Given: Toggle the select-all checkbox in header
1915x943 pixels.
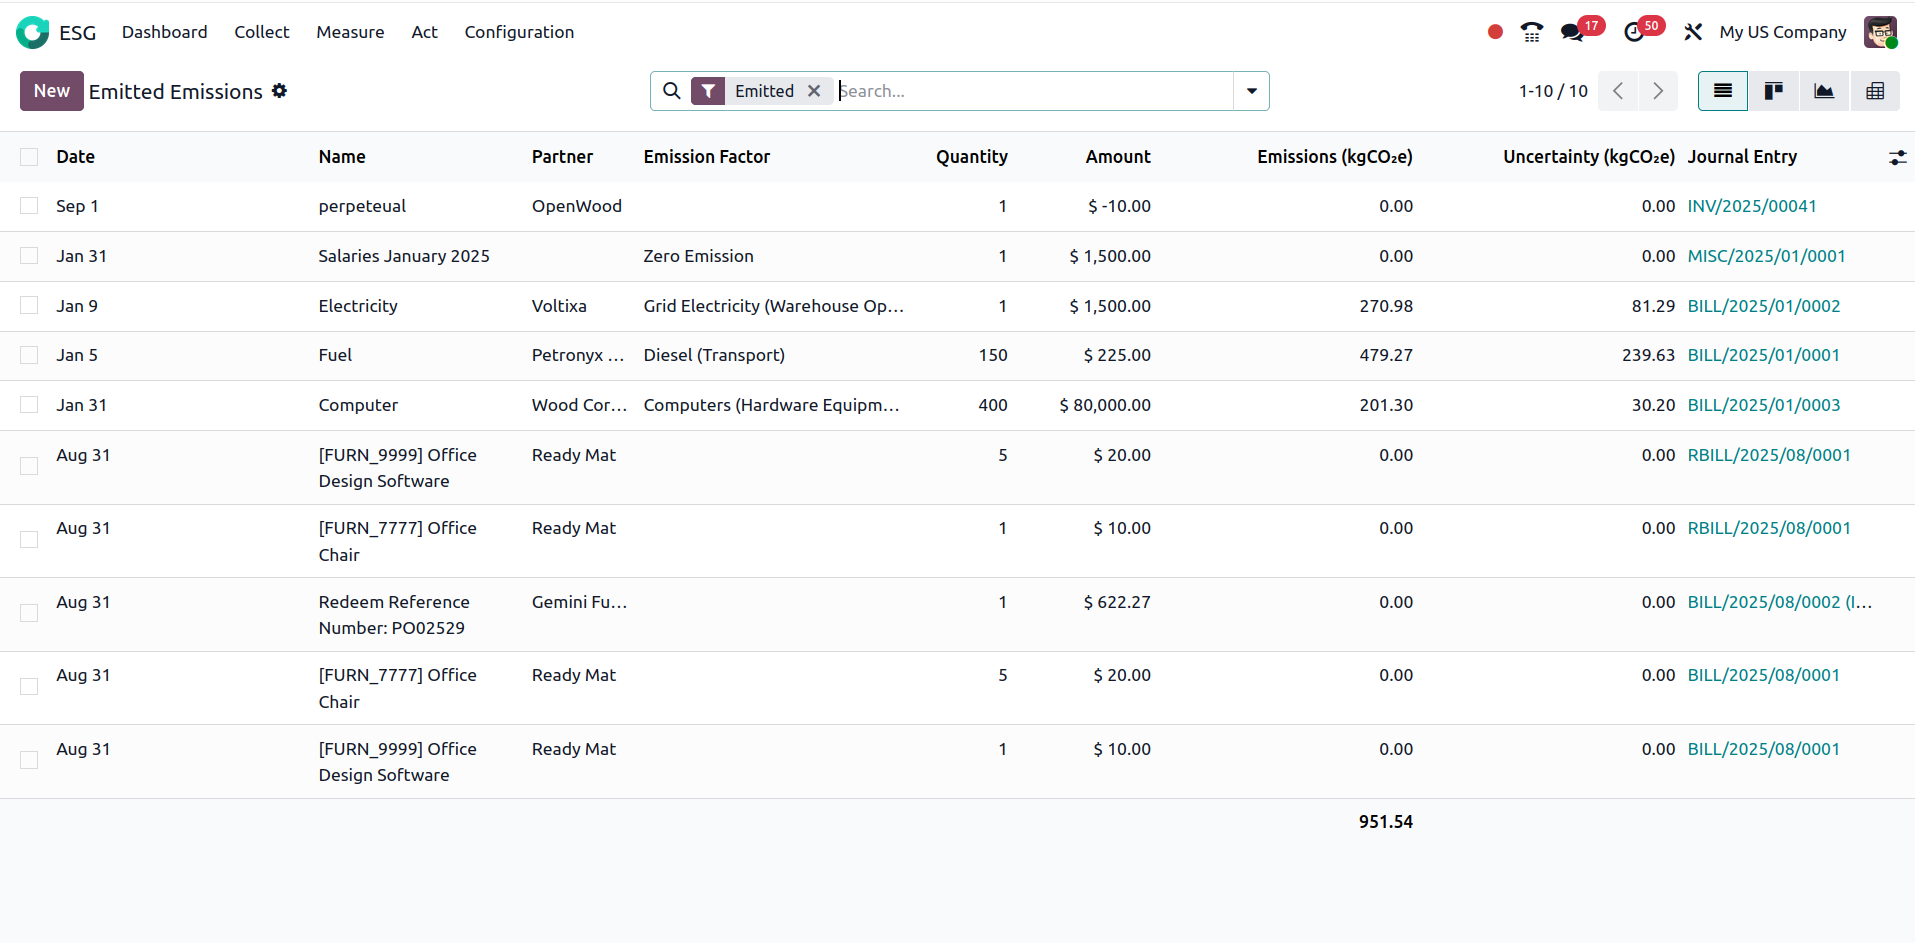Looking at the screenshot, I should point(29,157).
